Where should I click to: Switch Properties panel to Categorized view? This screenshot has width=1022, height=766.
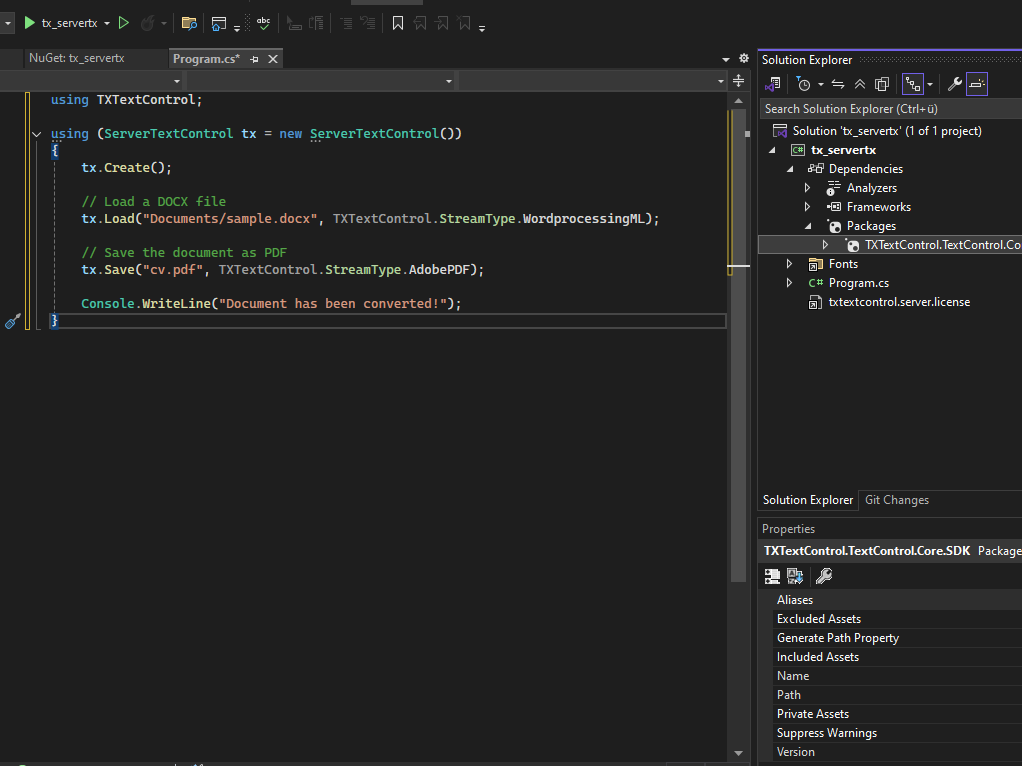tap(772, 576)
